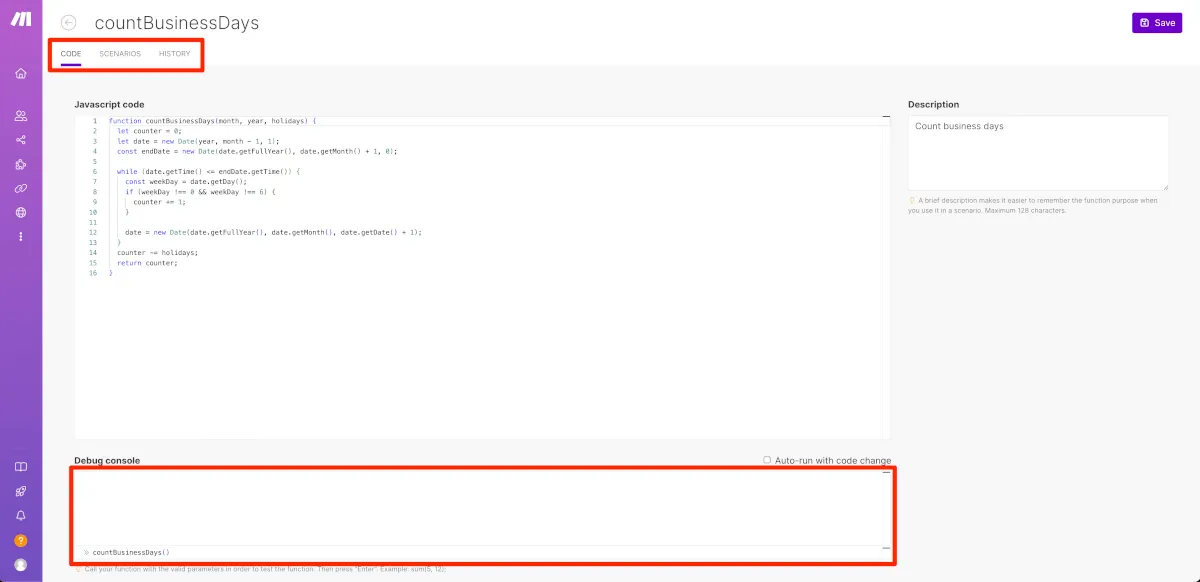This screenshot has width=1200, height=582.
Task: Switch to the History tab
Action: (x=174, y=54)
